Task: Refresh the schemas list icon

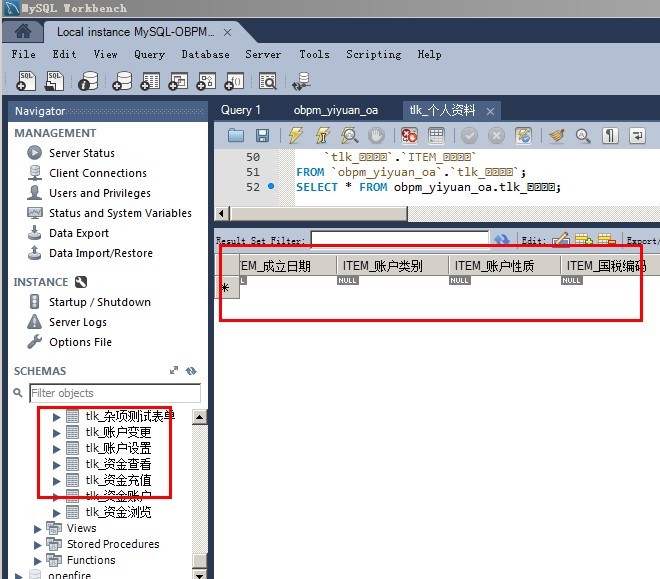Action: click(x=191, y=371)
